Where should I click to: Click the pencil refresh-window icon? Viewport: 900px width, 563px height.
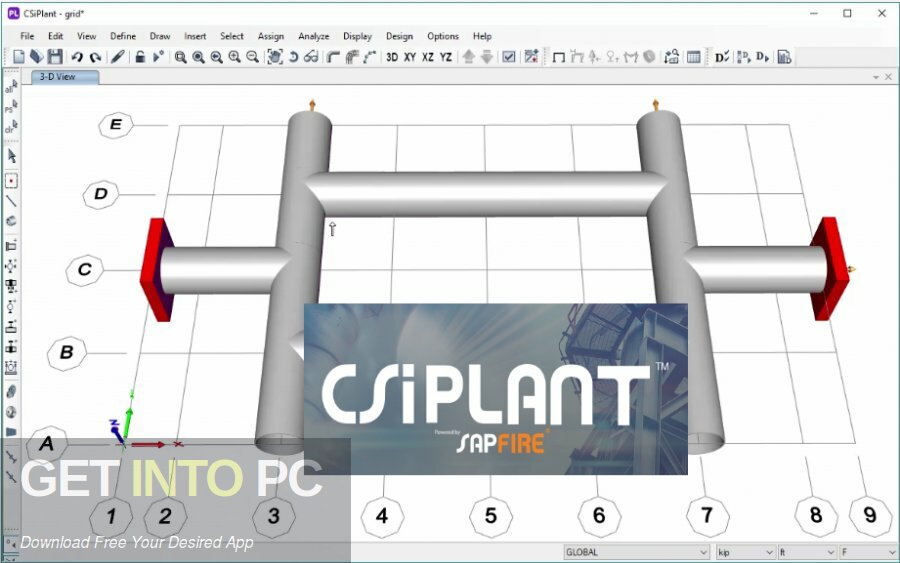(x=118, y=56)
